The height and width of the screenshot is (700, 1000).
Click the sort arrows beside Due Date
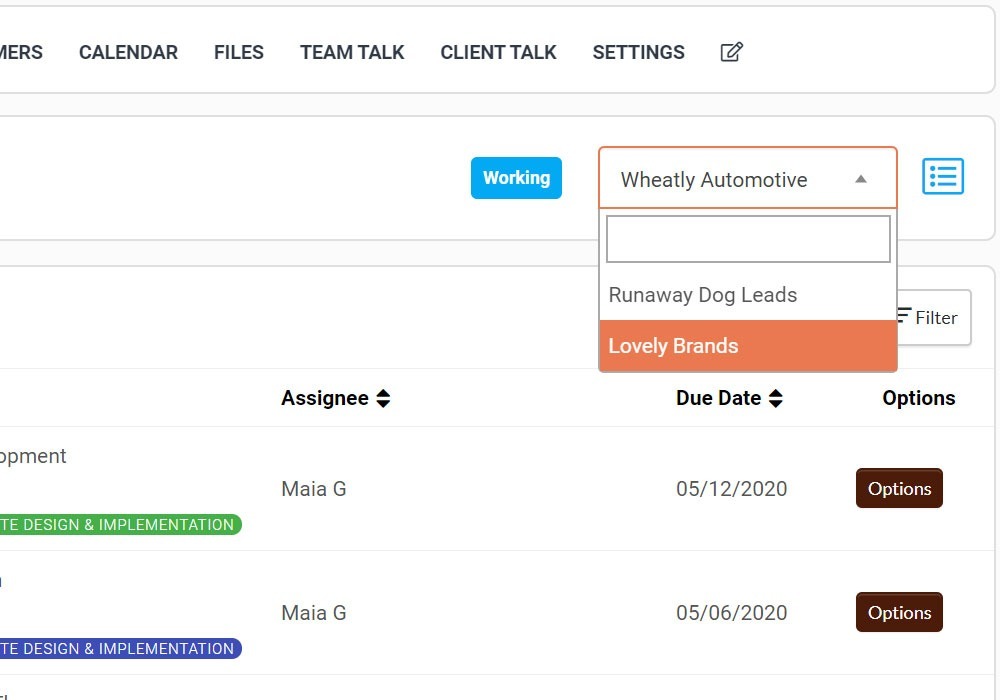click(775, 398)
